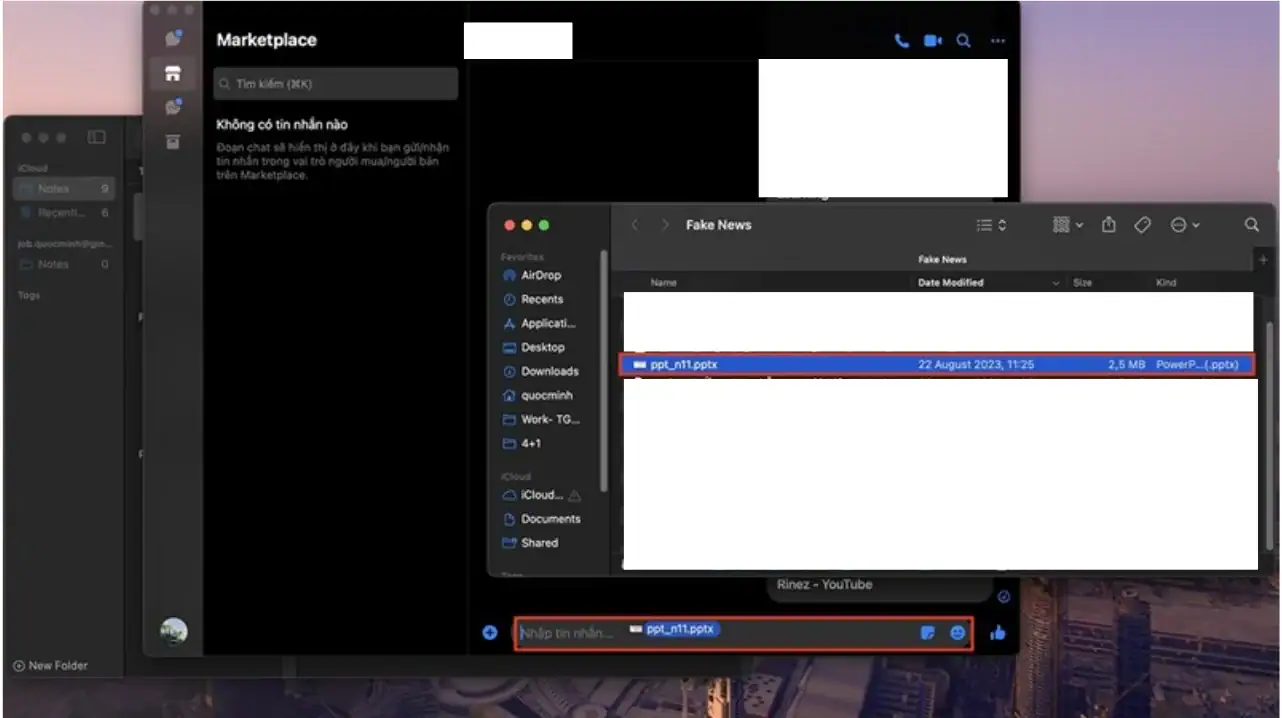Start a video call

coord(932,41)
